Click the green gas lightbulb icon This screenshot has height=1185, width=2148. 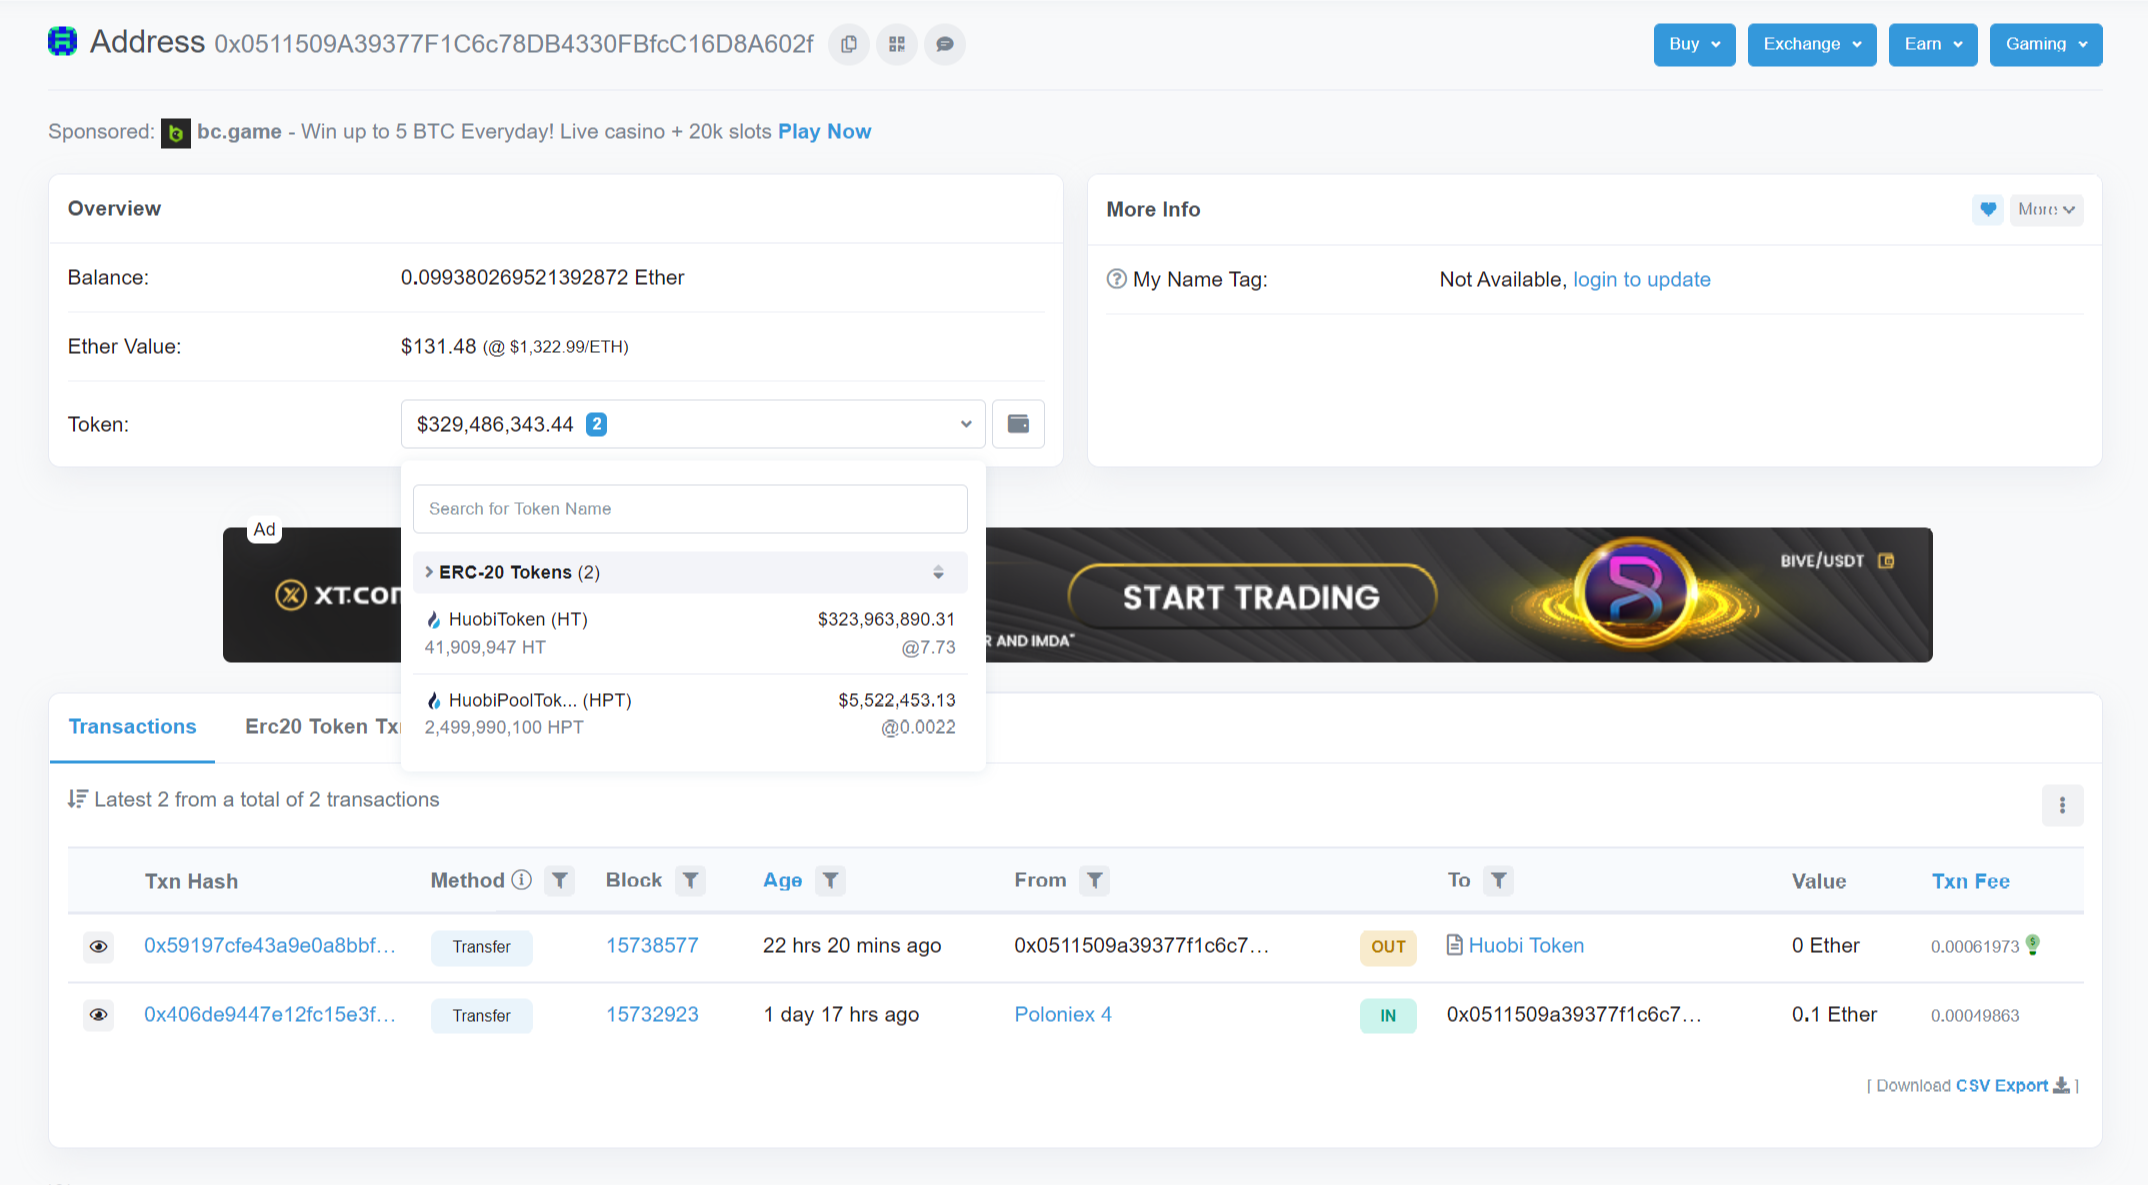[2033, 945]
